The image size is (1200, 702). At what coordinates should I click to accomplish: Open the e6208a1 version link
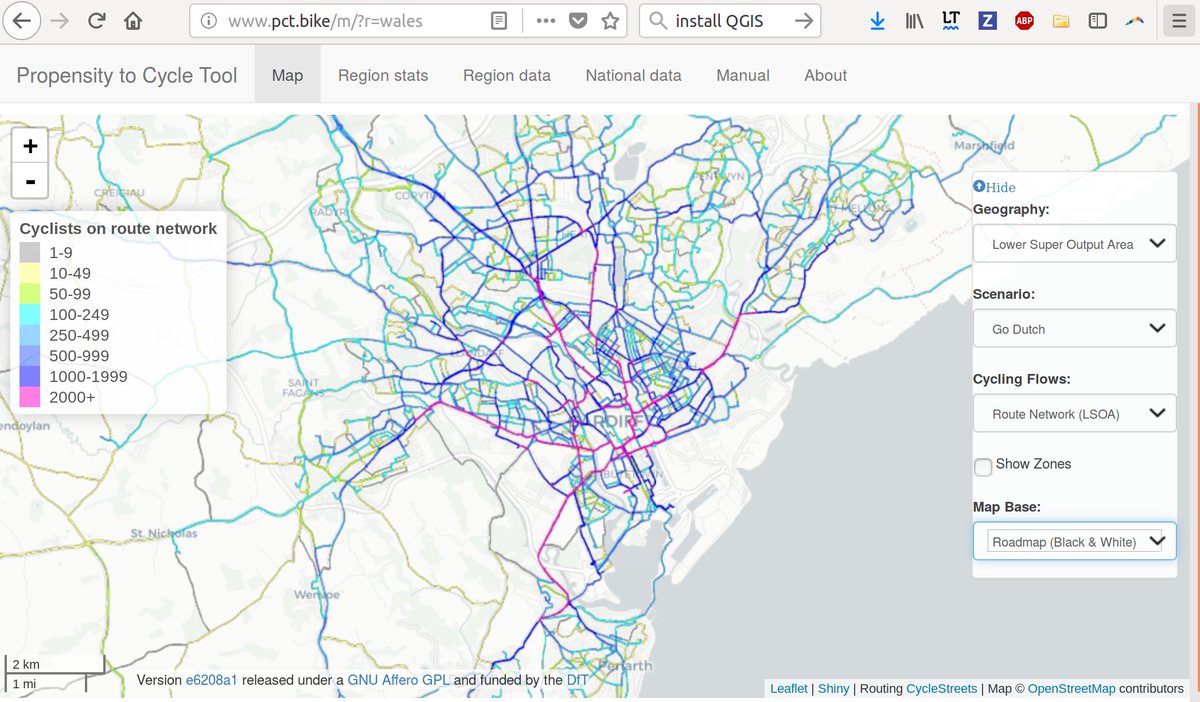pyautogui.click(x=212, y=681)
